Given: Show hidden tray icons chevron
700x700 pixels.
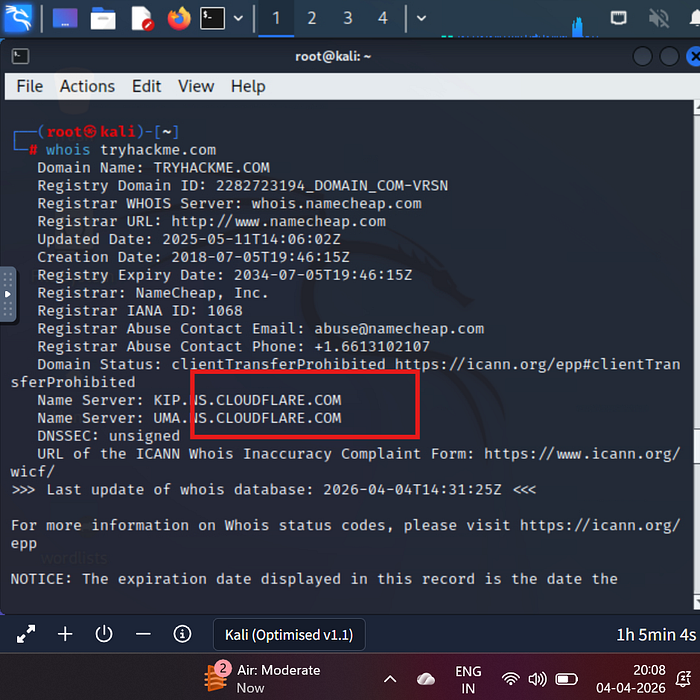Looking at the screenshot, I should pyautogui.click(x=390, y=679).
